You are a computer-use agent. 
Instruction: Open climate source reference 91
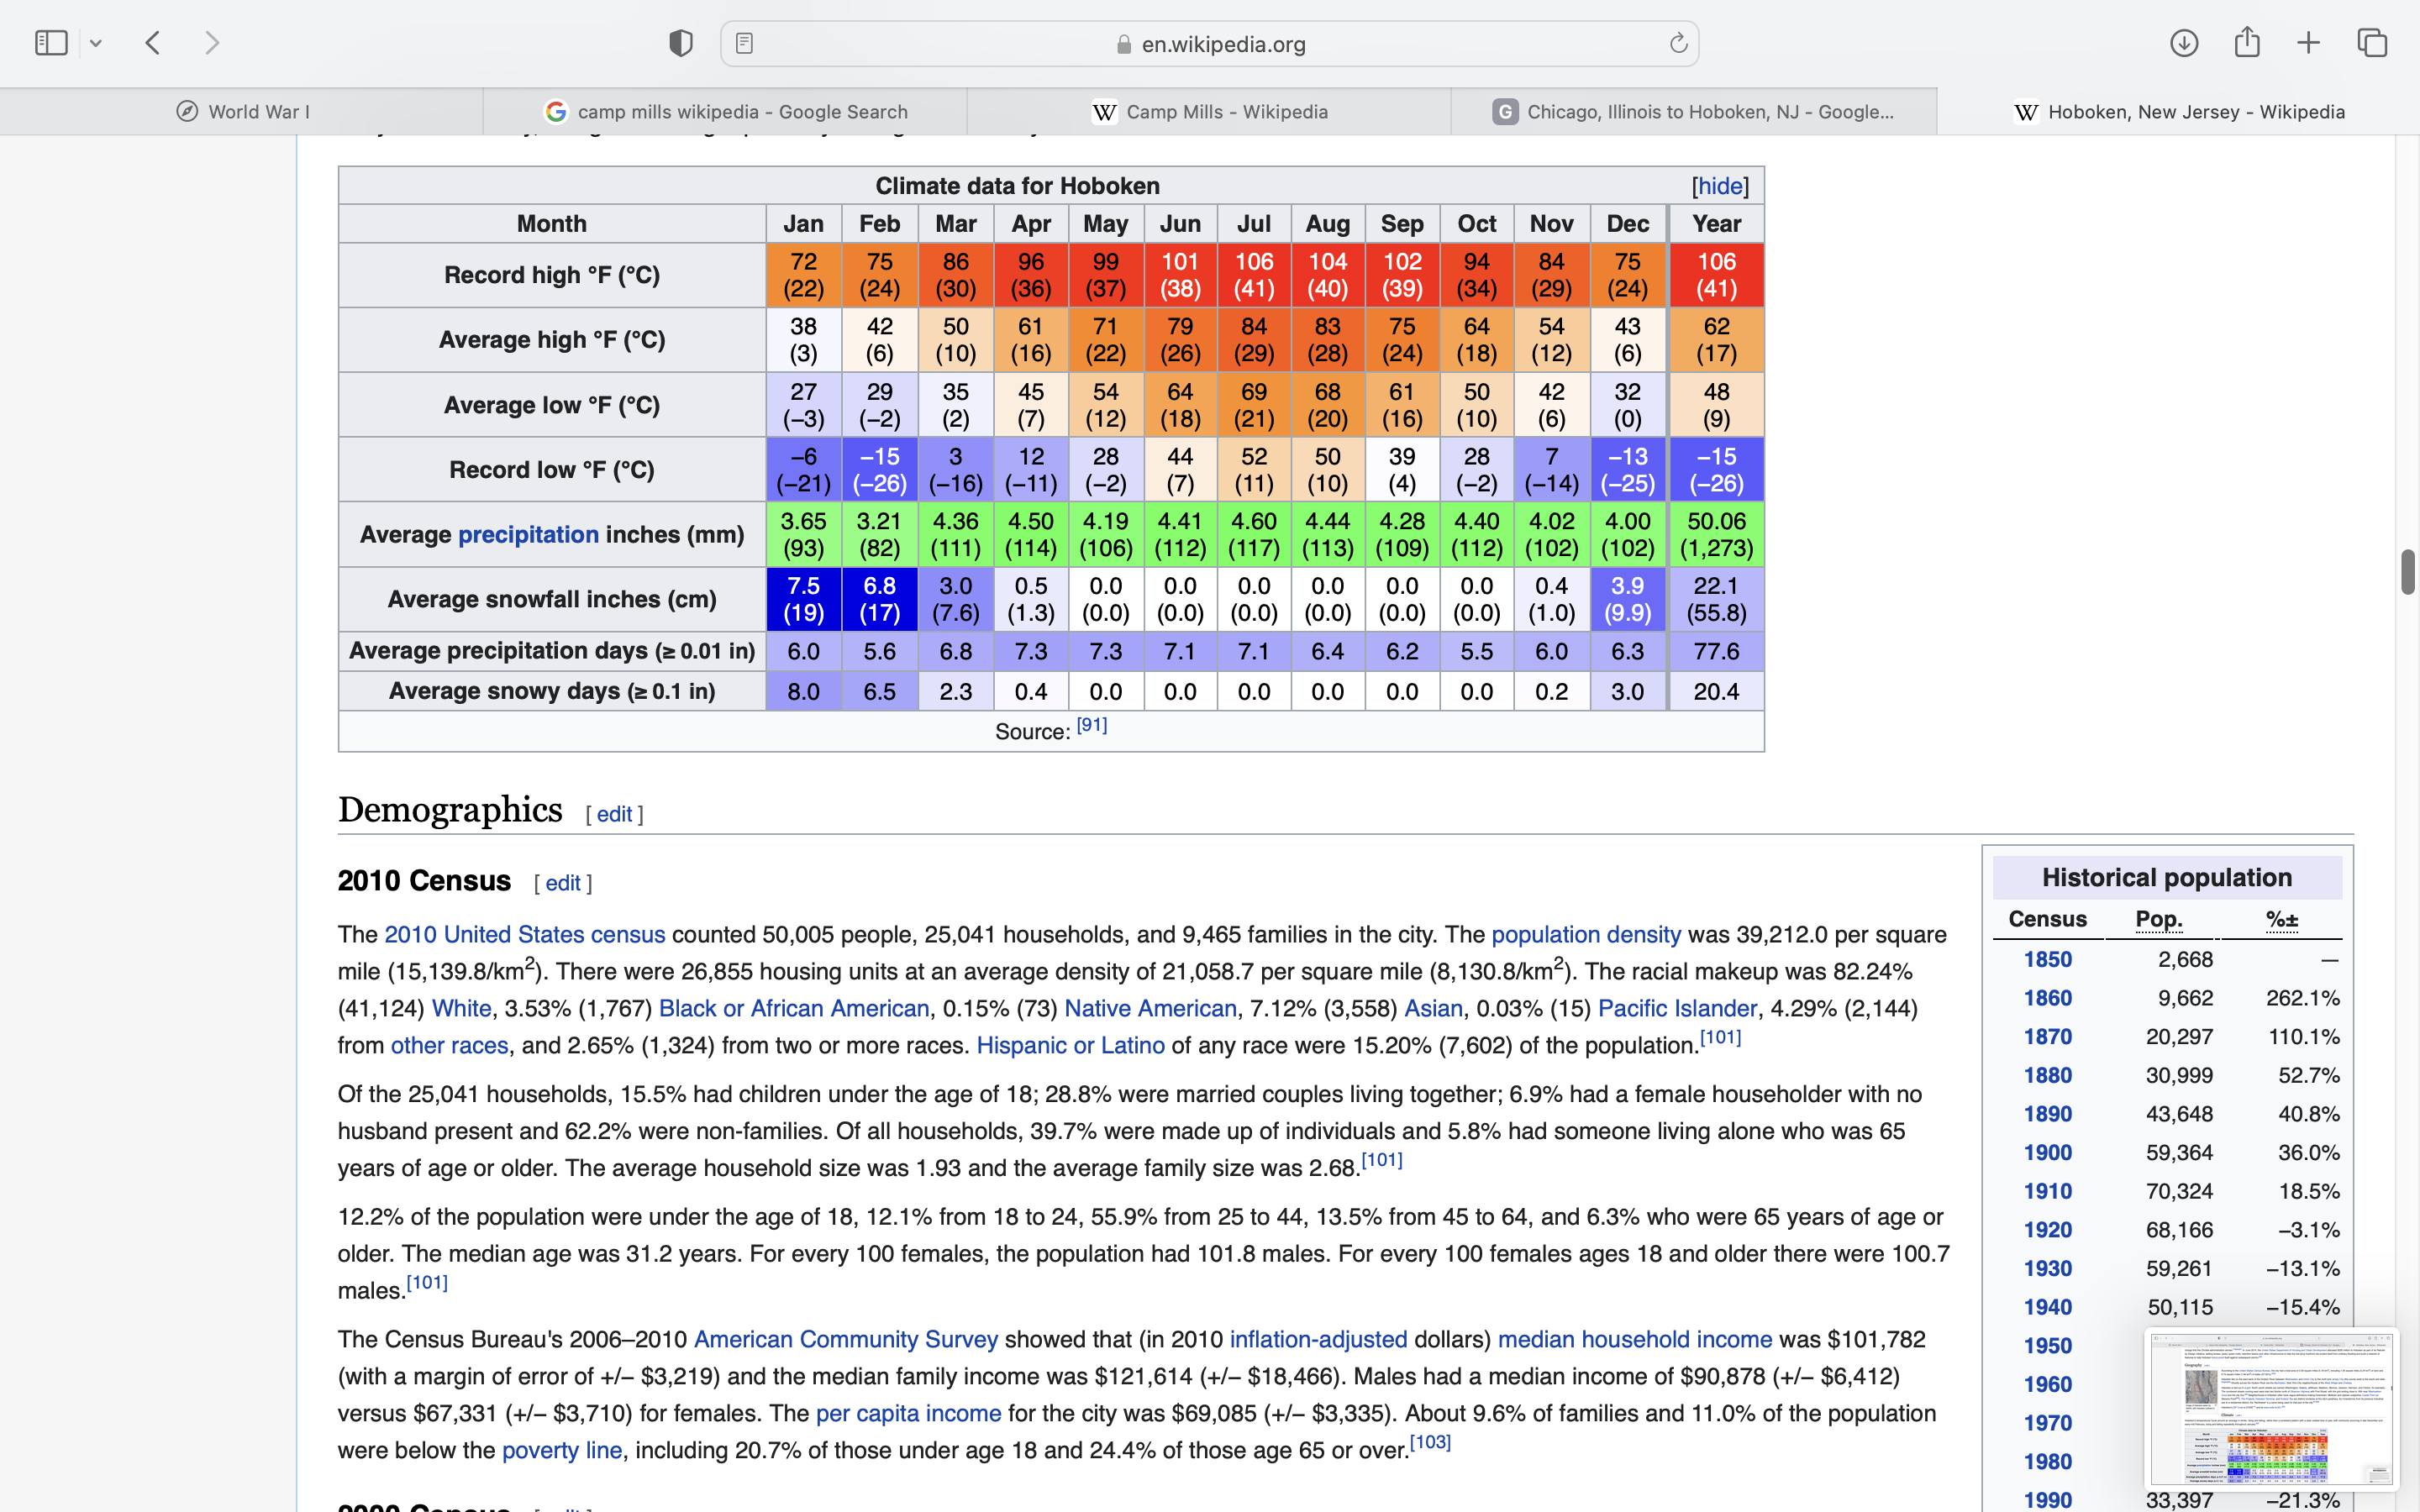pyautogui.click(x=1091, y=725)
